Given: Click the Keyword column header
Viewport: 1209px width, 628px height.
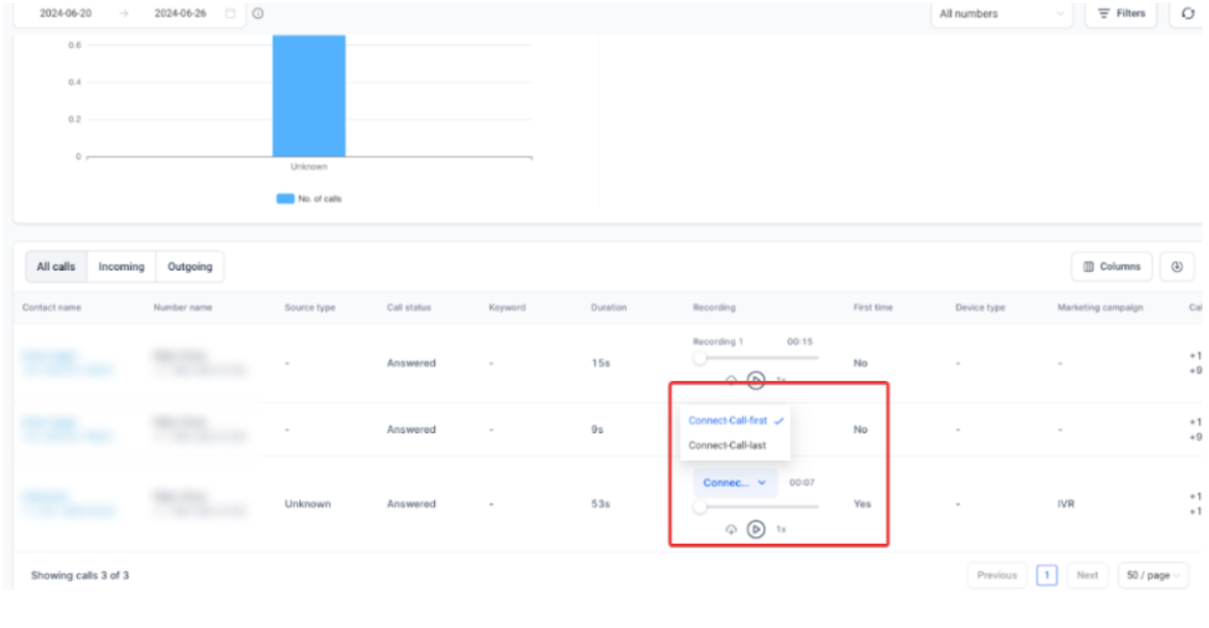Looking at the screenshot, I should pyautogui.click(x=507, y=308).
